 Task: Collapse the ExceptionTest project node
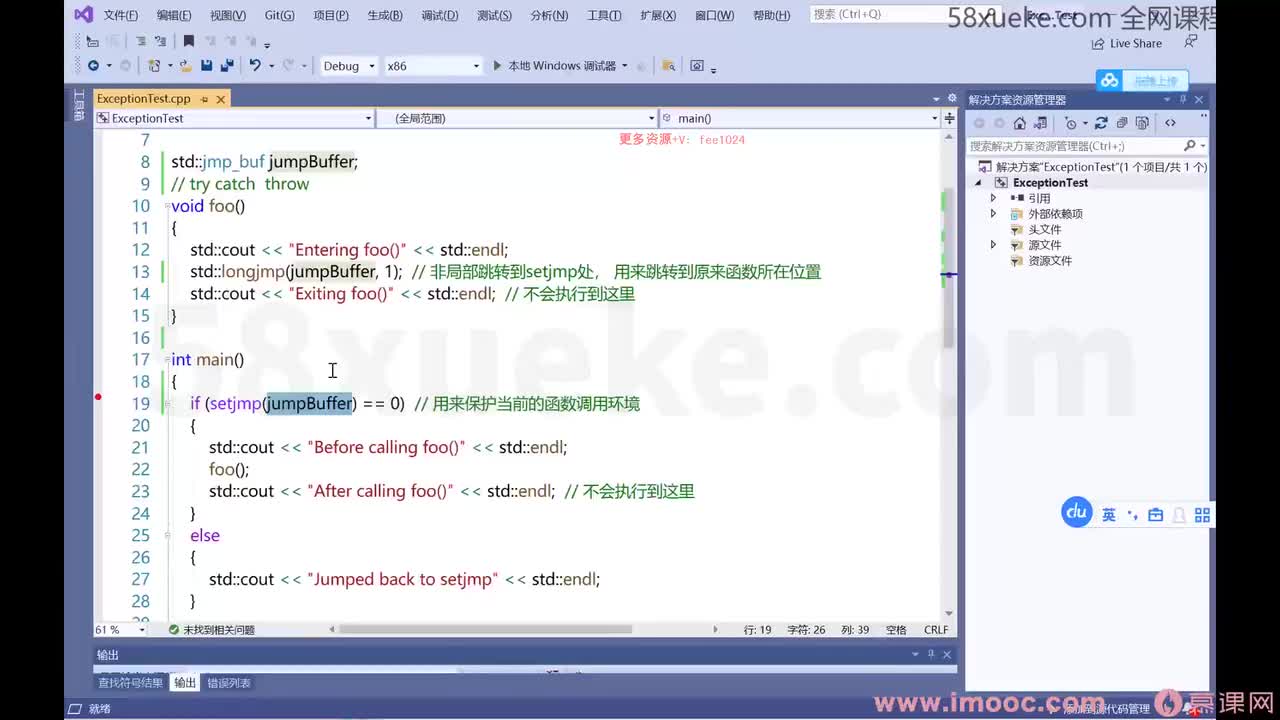pyautogui.click(x=979, y=183)
